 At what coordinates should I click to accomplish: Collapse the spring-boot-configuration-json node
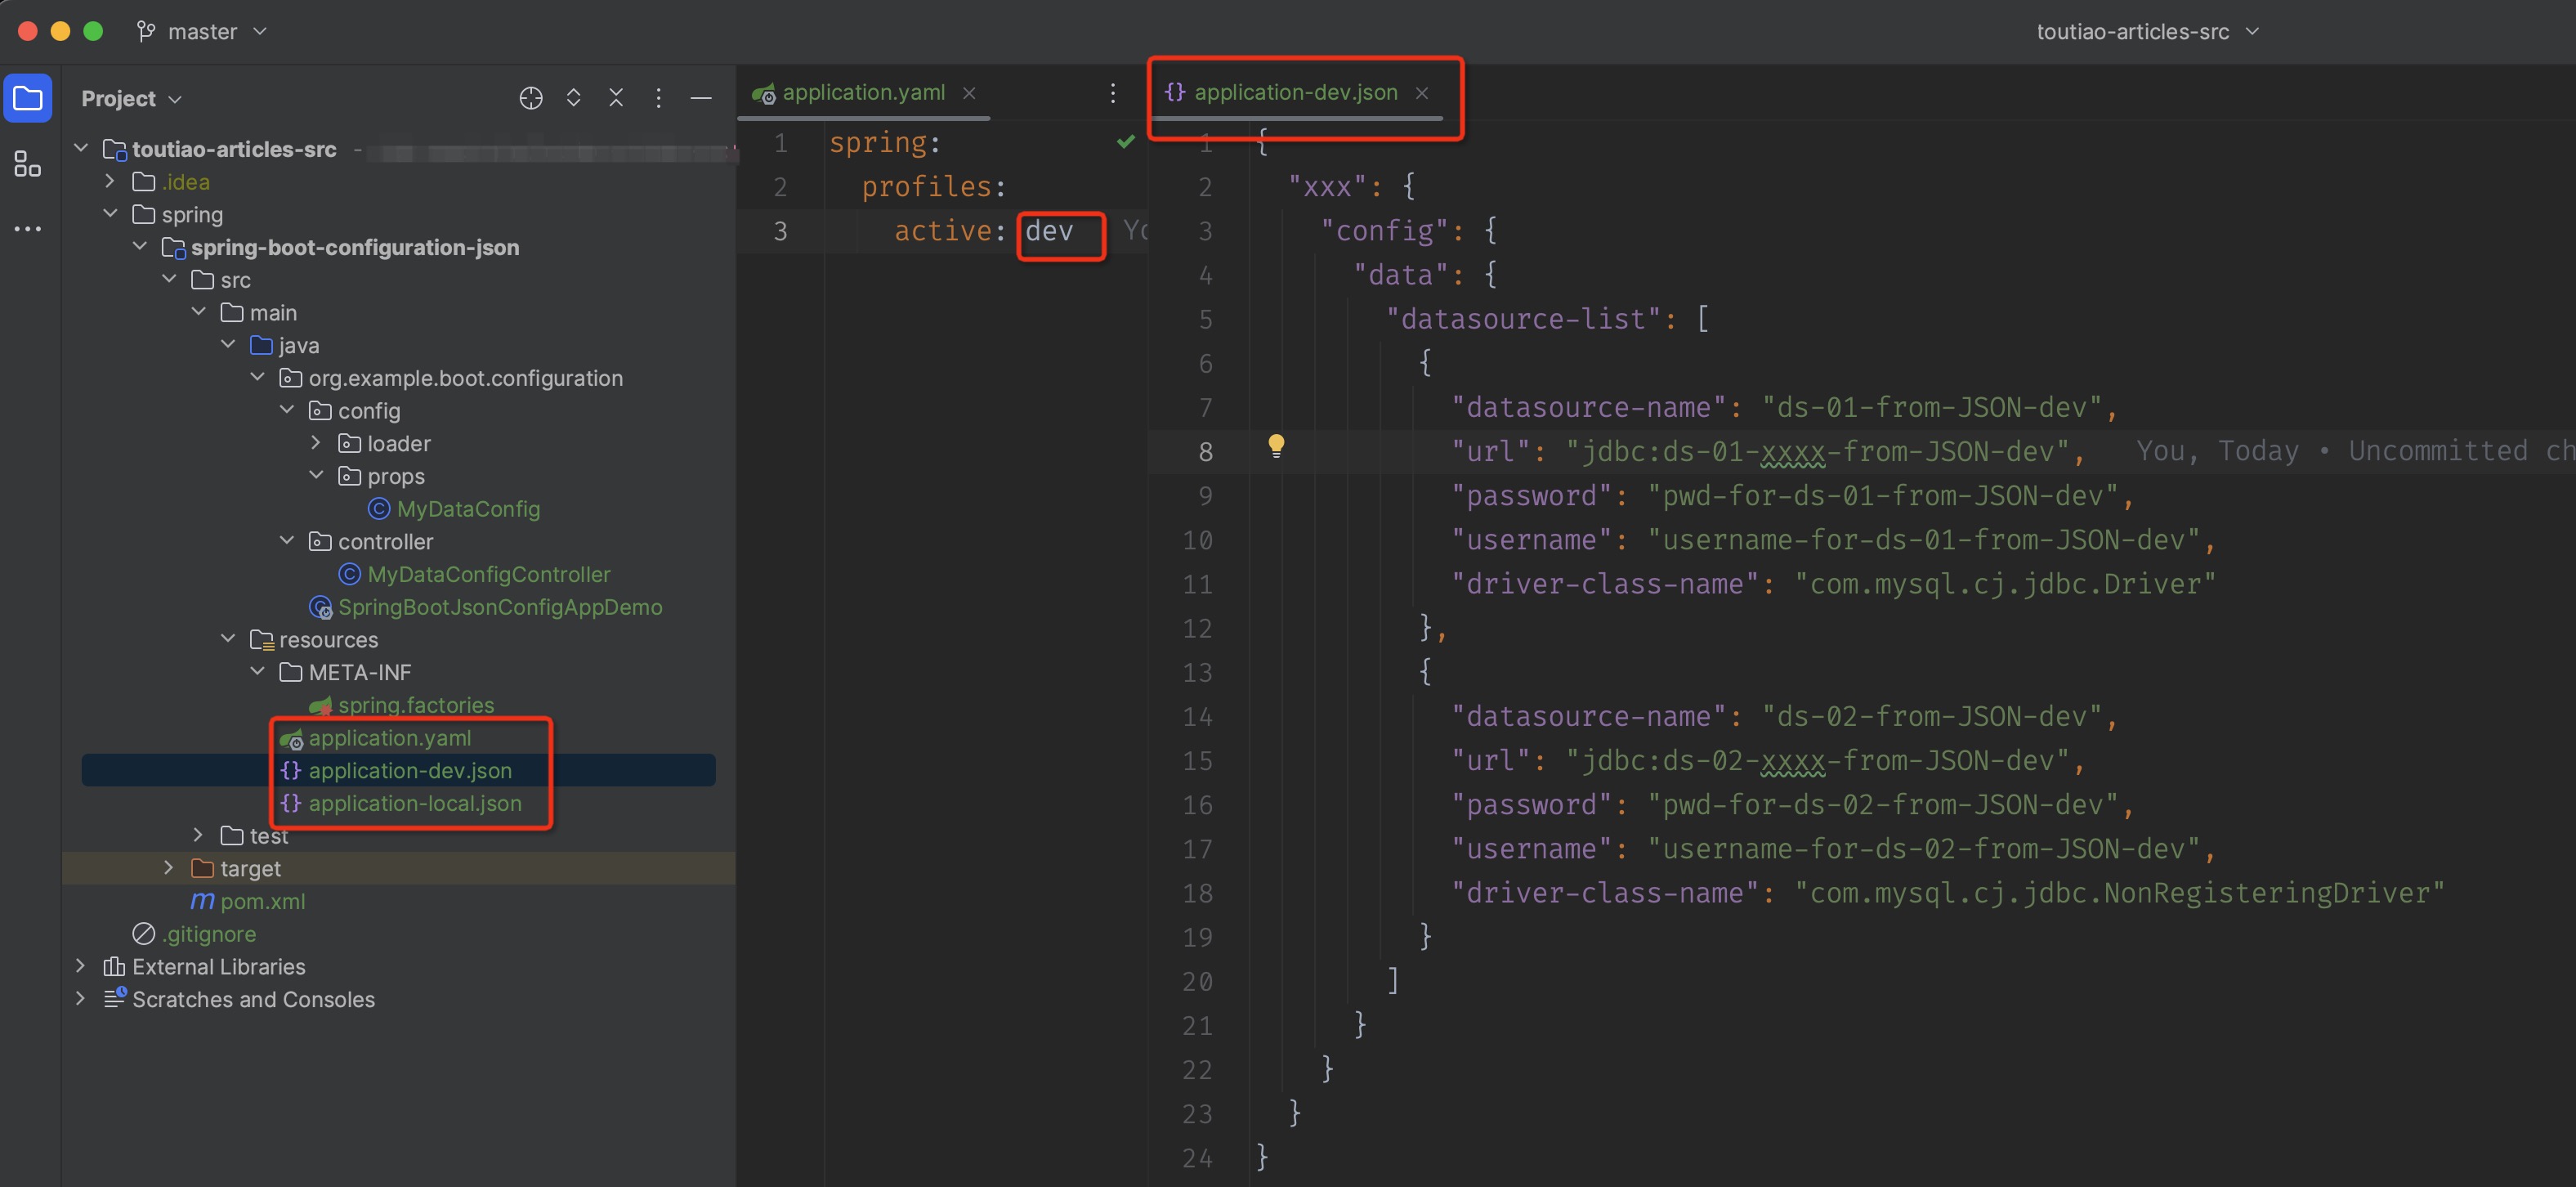140,246
